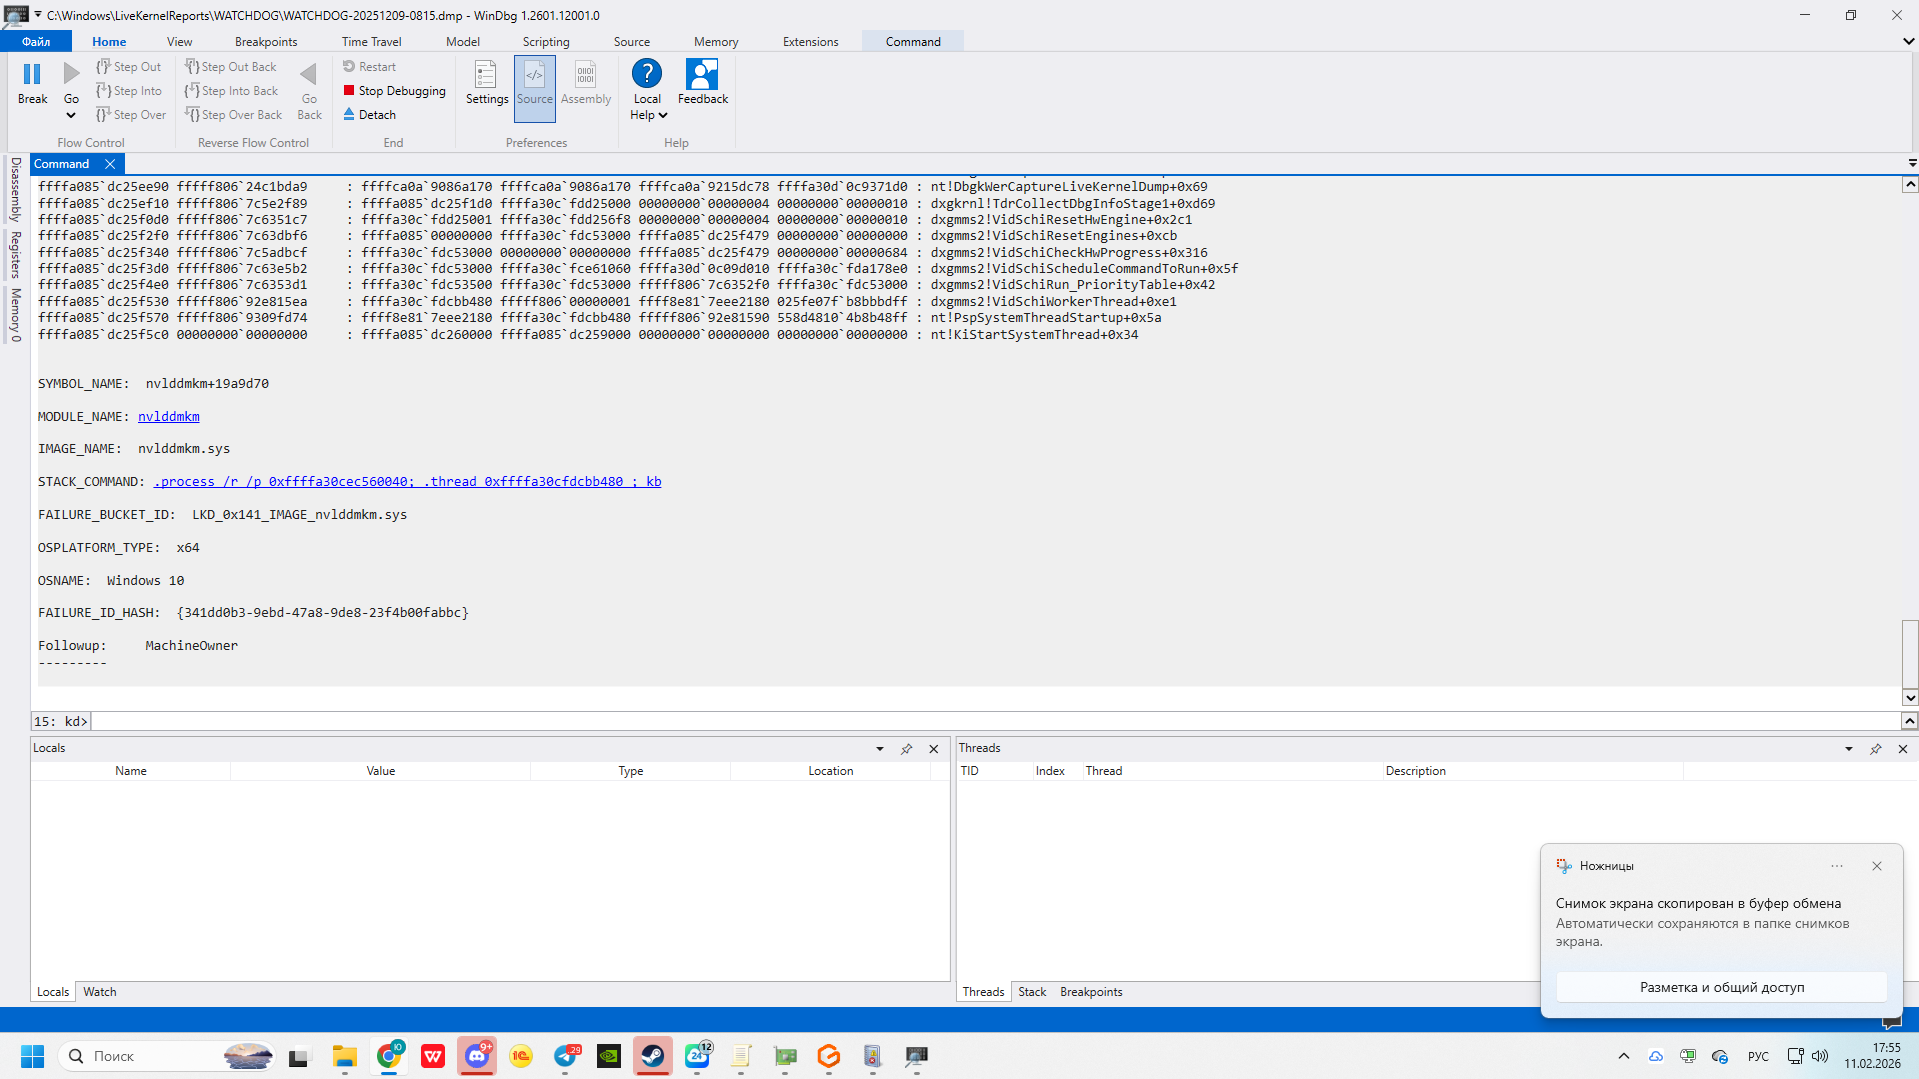Open the Settings icon in ribbon
The height and width of the screenshot is (1079, 1919).
(486, 75)
